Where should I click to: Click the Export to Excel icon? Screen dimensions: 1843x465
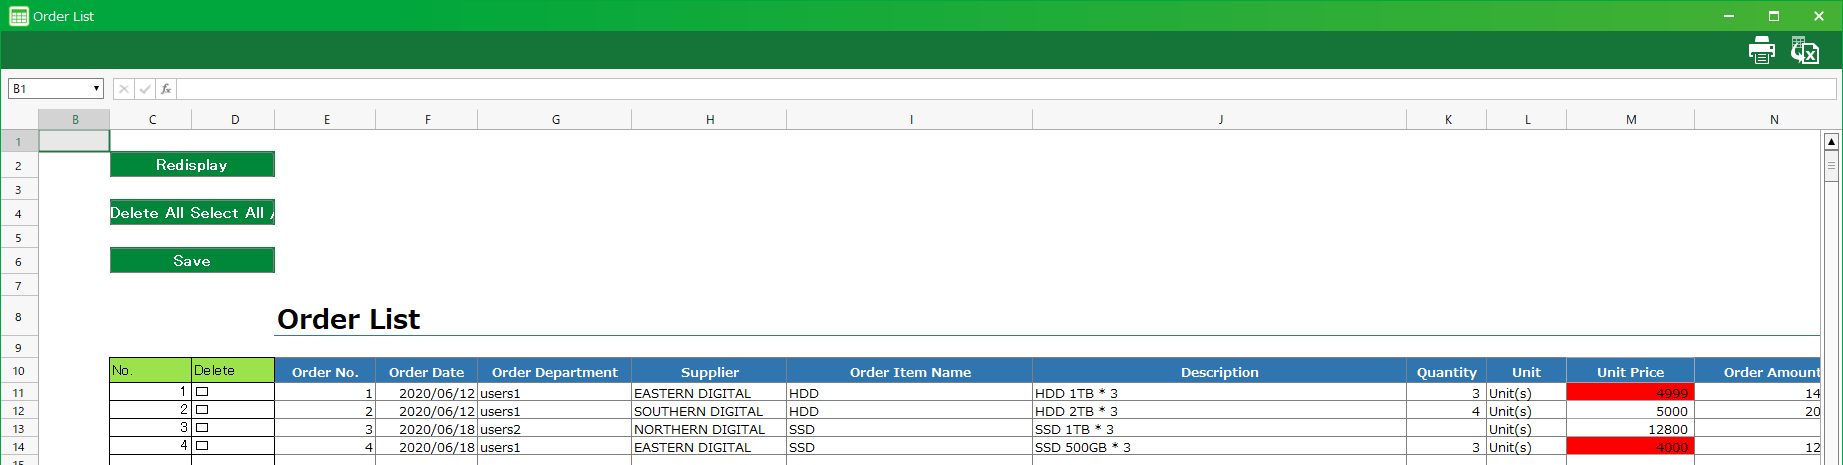(1805, 50)
